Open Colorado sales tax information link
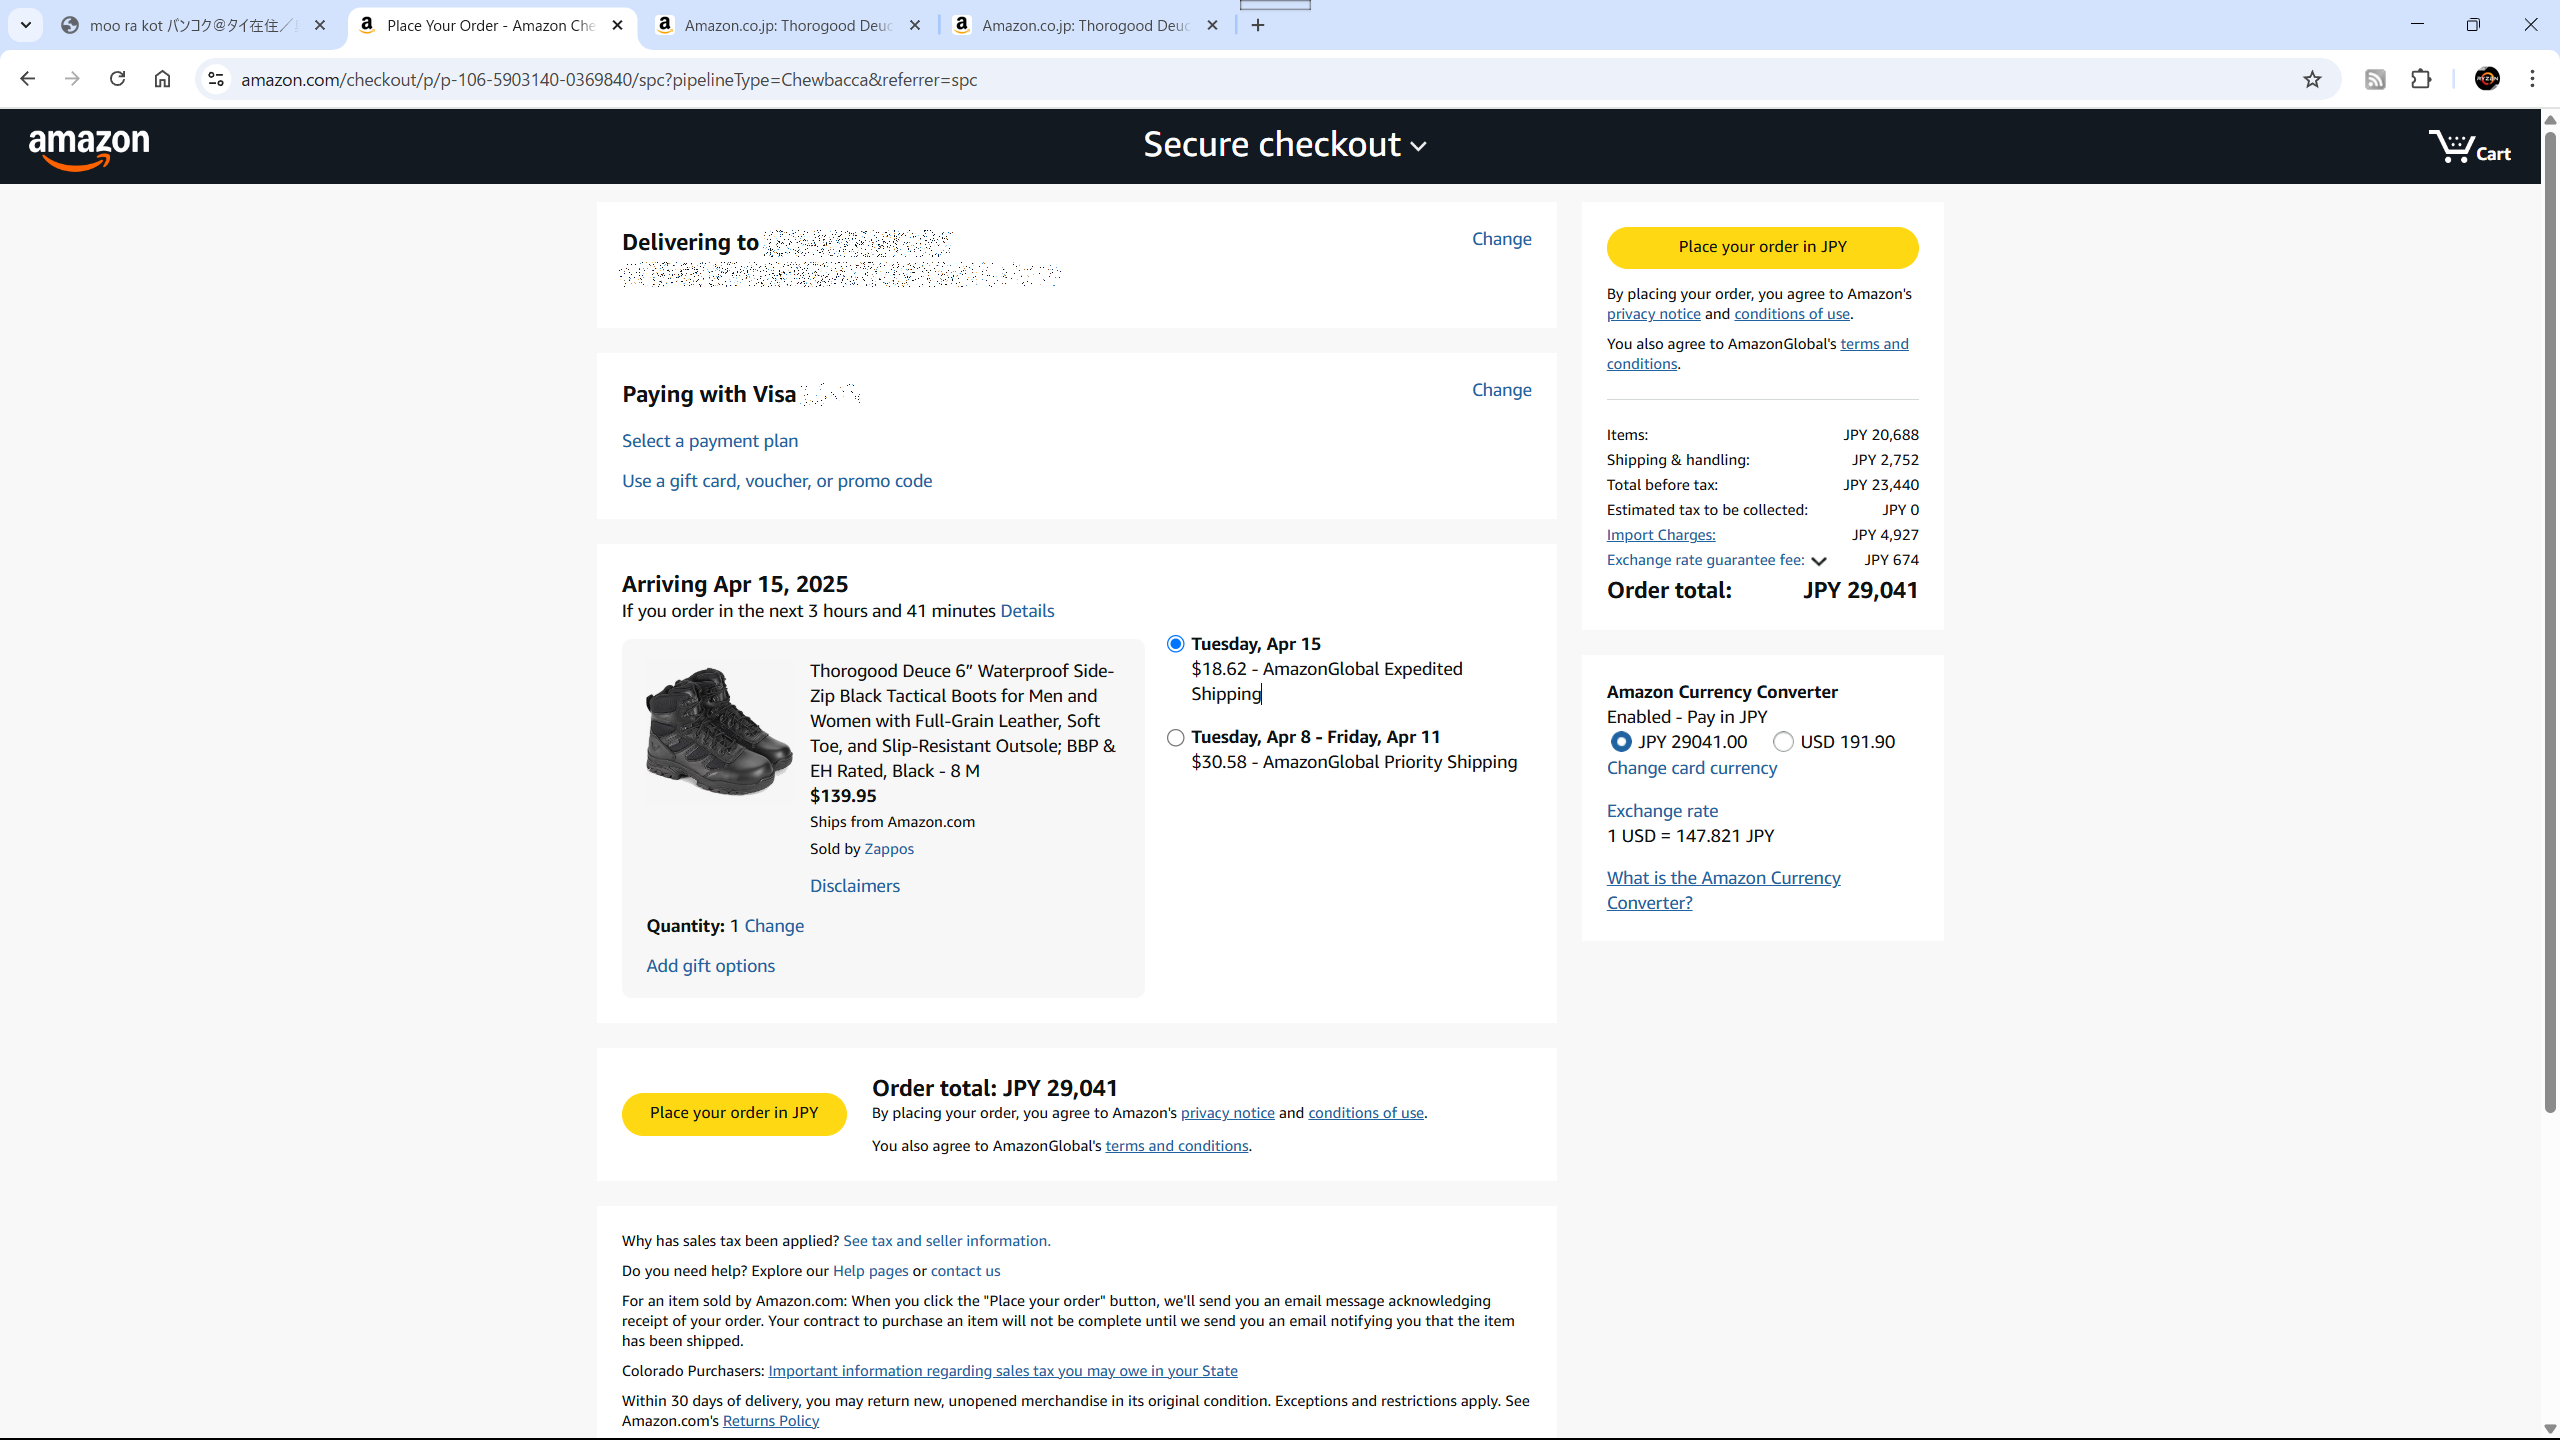Image resolution: width=2560 pixels, height=1440 pixels. (1003, 1371)
